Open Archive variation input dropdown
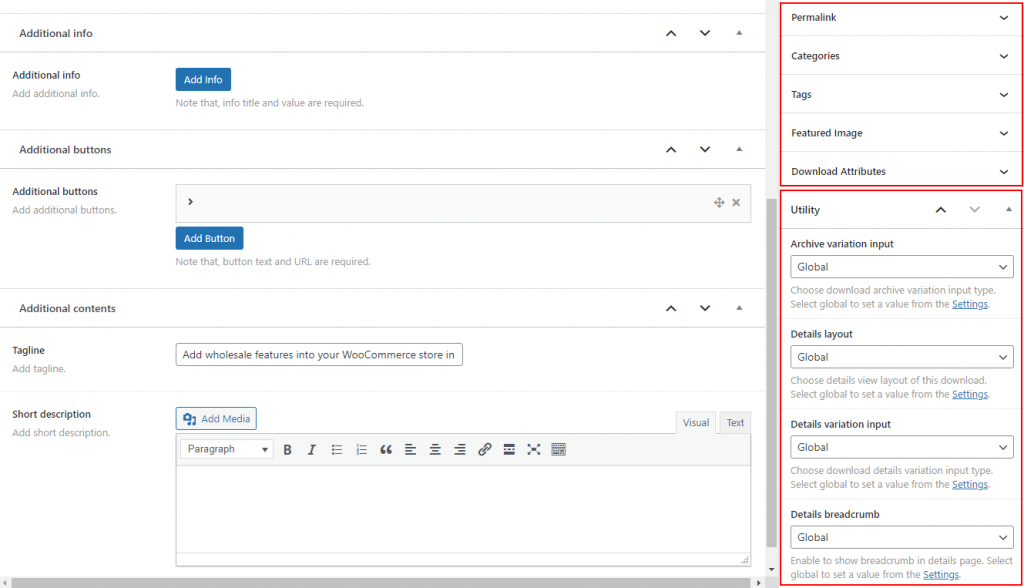 click(x=902, y=267)
